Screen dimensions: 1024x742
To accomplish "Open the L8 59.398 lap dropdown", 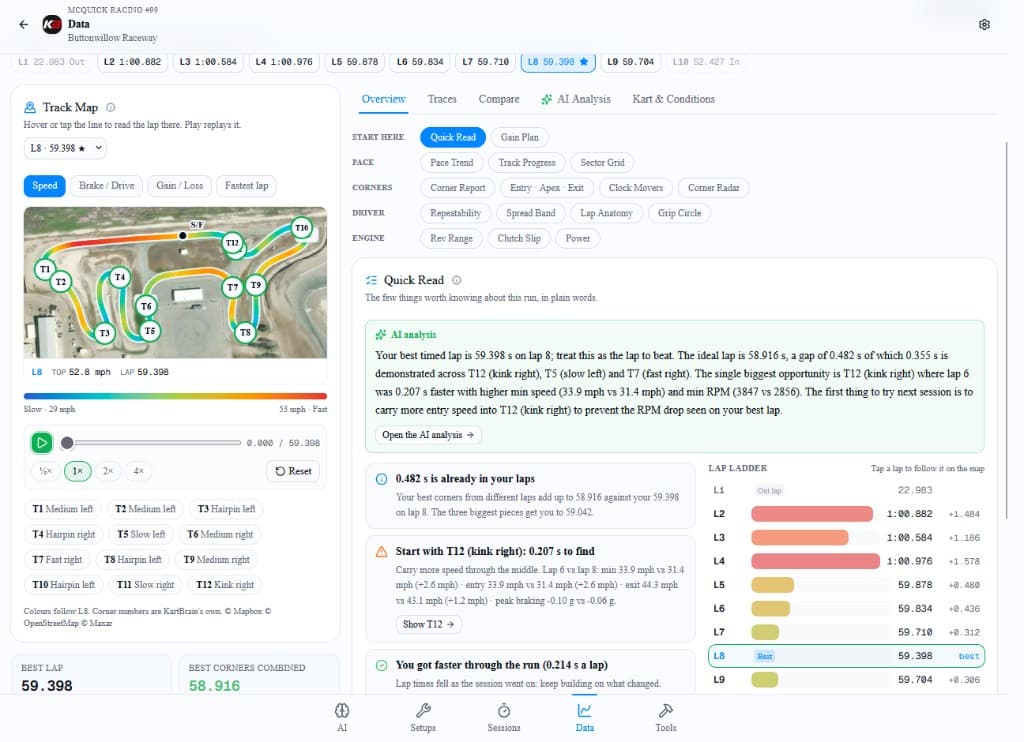I will coord(65,148).
